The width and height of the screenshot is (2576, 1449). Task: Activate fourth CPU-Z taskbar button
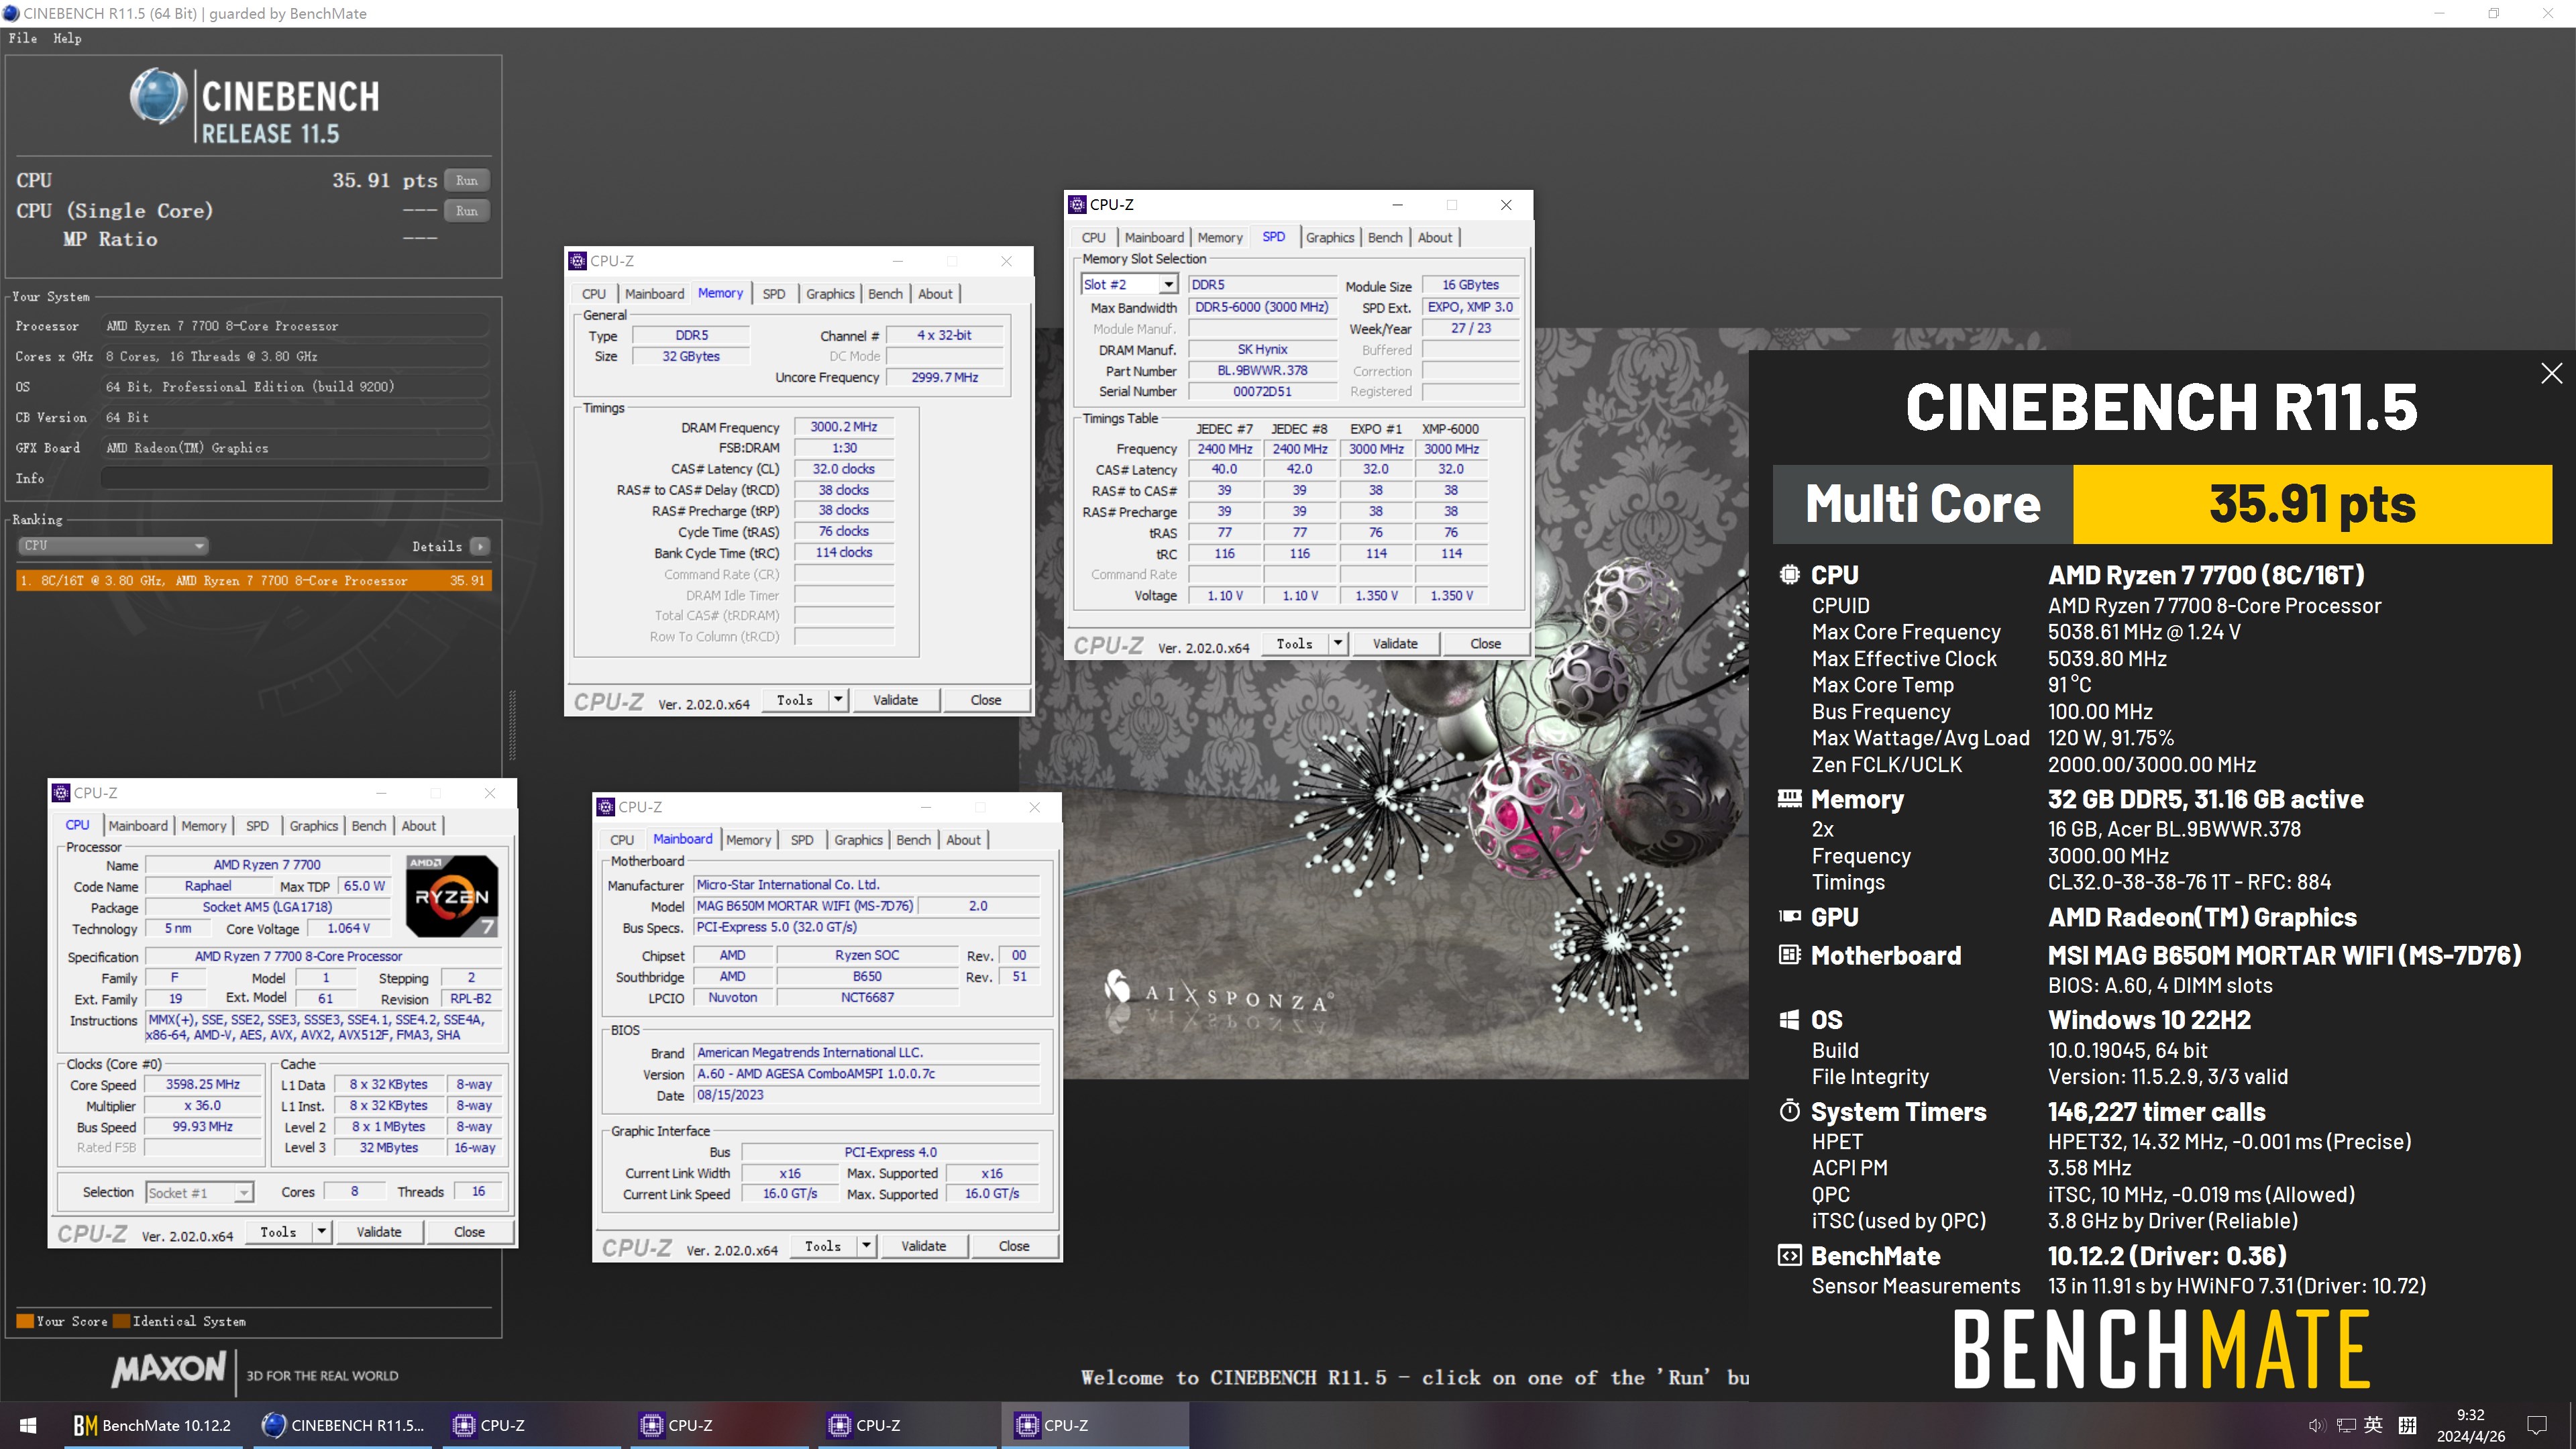(1094, 1425)
